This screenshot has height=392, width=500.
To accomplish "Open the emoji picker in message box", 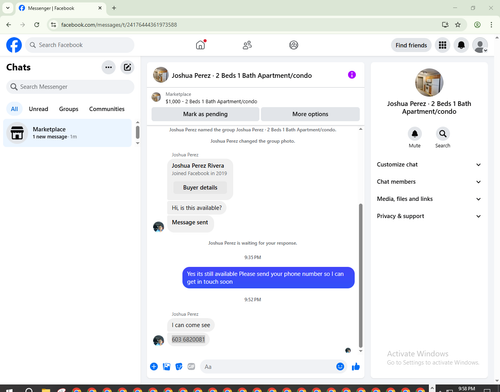I will pyautogui.click(x=340, y=367).
